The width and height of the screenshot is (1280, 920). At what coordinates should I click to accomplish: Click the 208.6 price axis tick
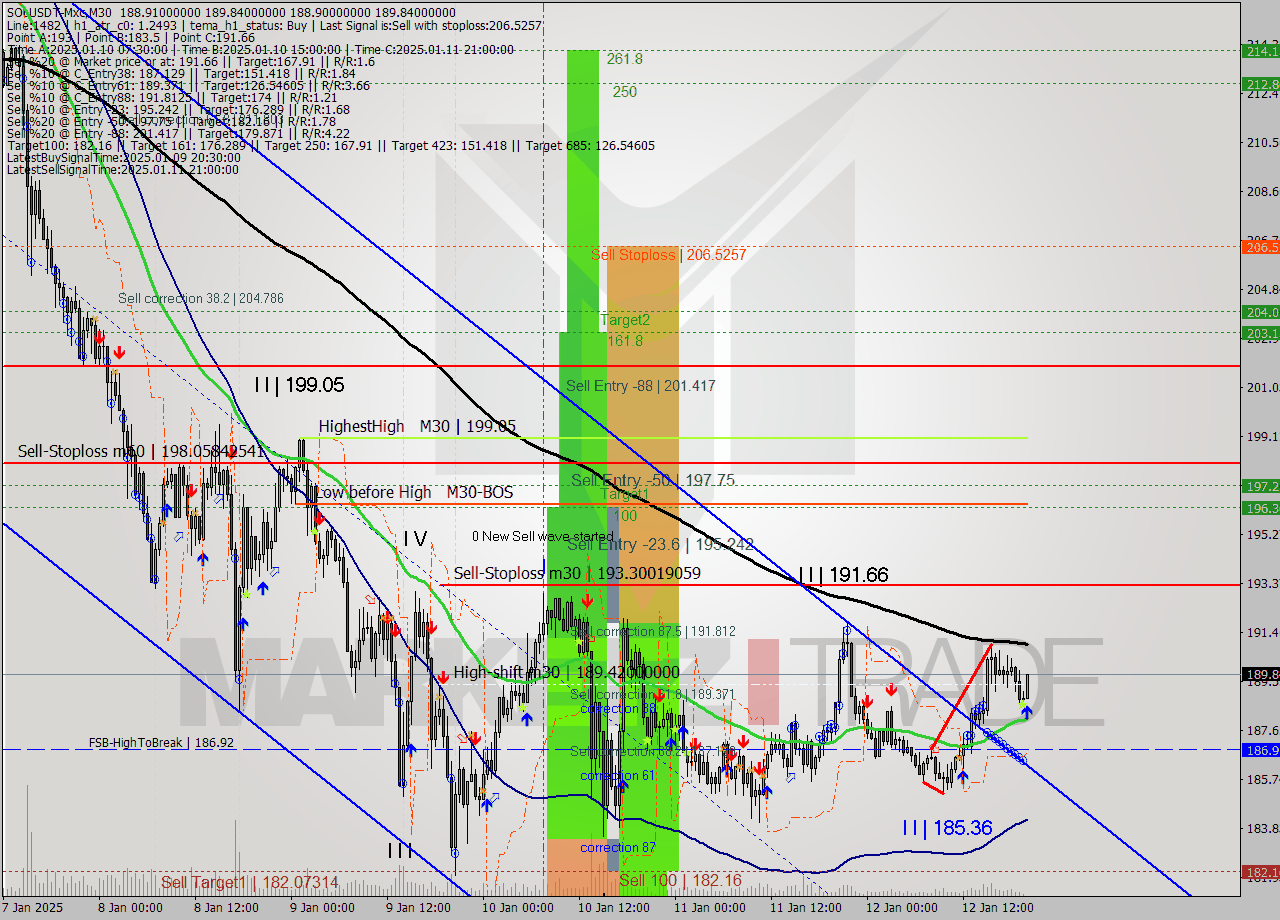pyautogui.click(x=1261, y=191)
